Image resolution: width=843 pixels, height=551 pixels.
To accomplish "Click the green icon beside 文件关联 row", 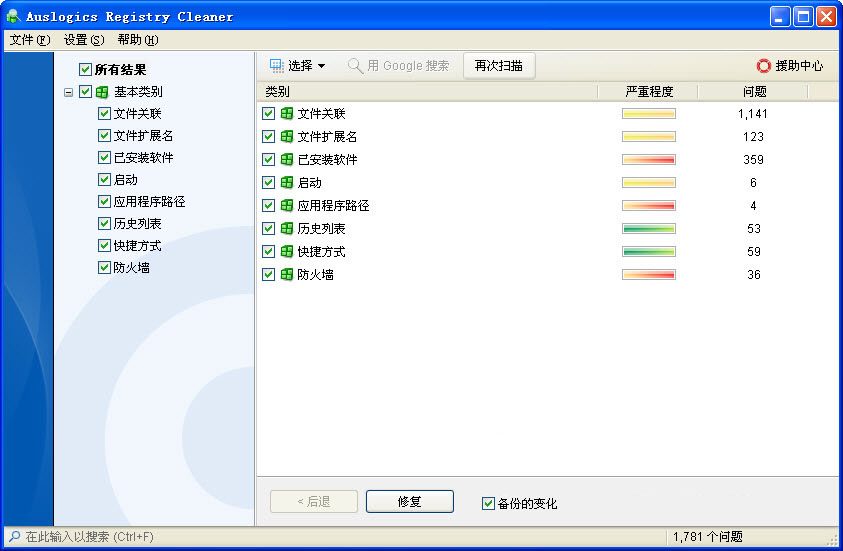I will [287, 114].
